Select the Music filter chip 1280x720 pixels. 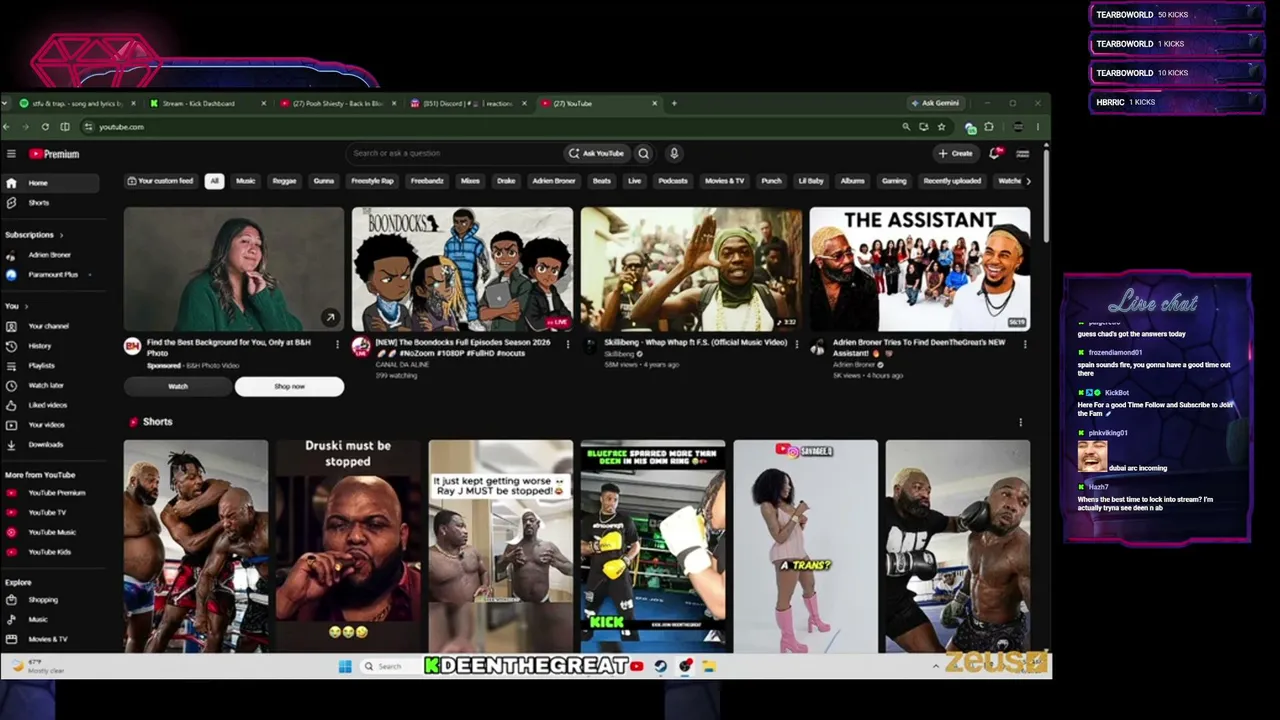point(245,181)
